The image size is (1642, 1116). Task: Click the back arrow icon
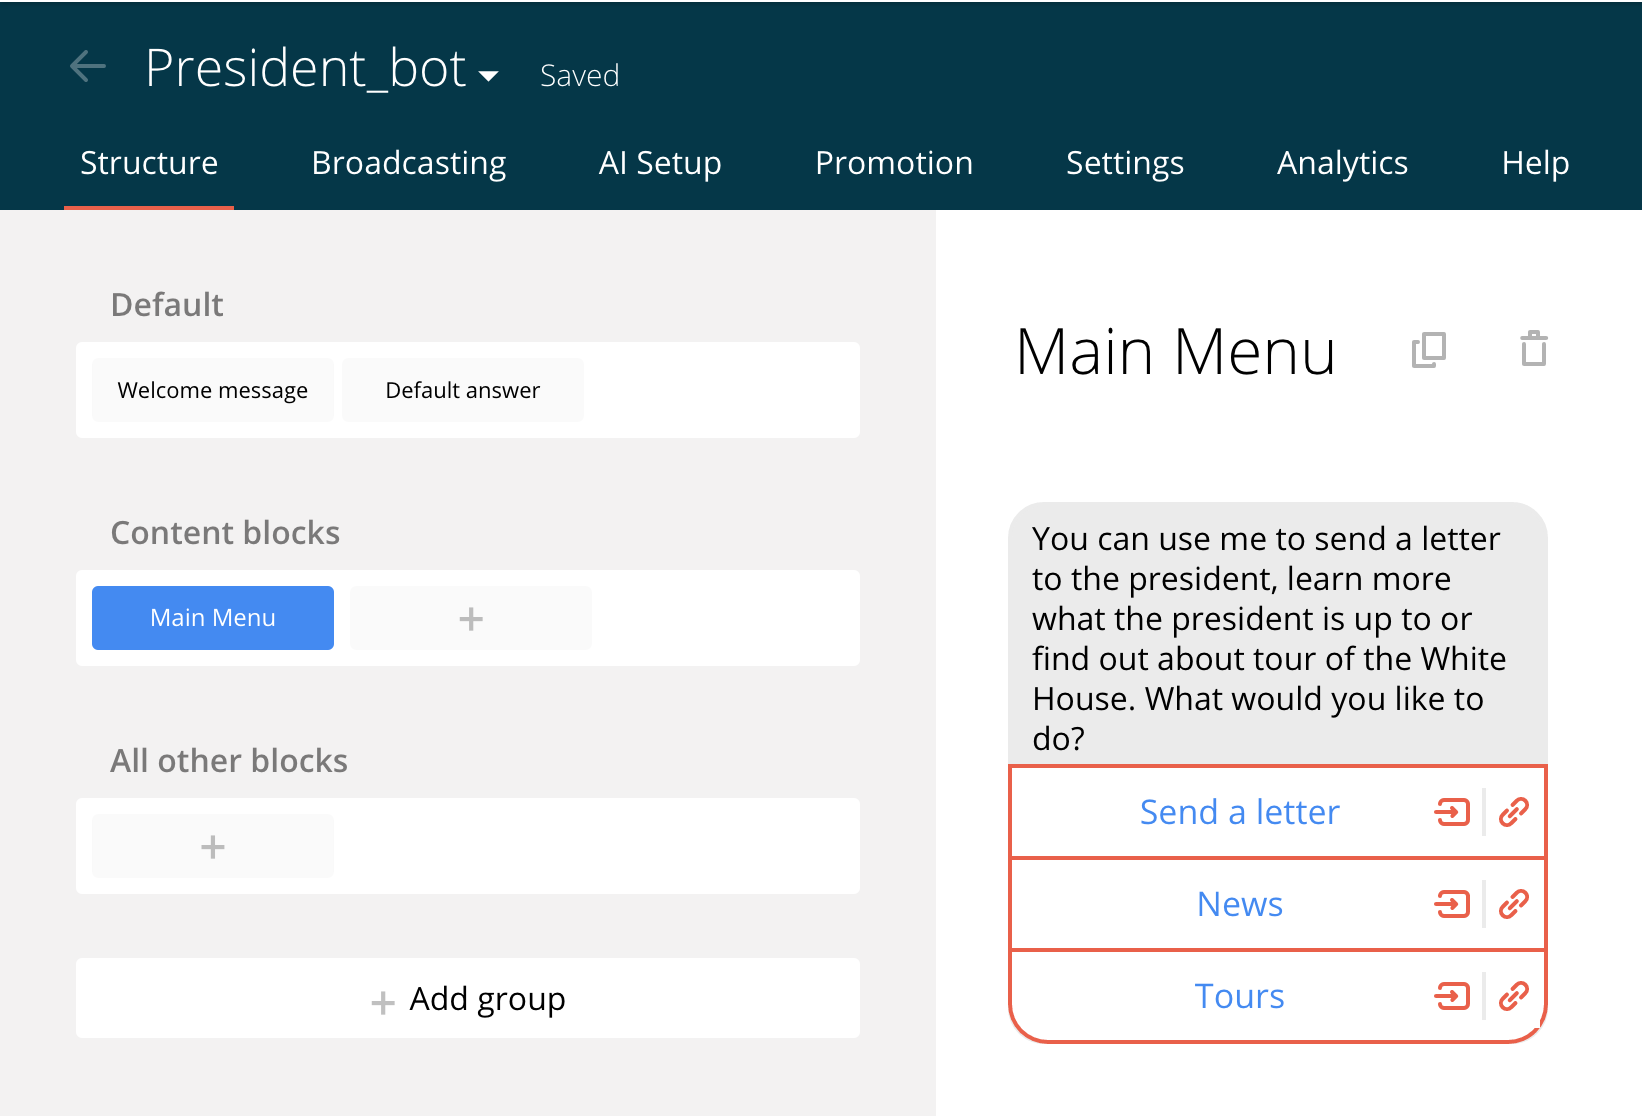(88, 67)
